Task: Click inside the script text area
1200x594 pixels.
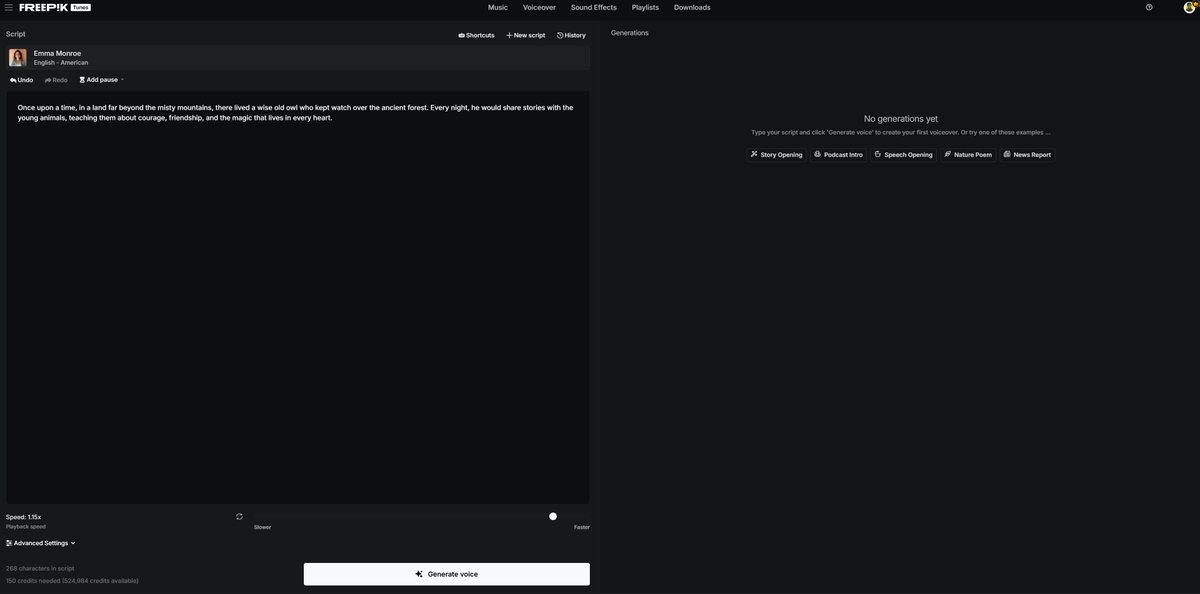Action: pos(298,298)
